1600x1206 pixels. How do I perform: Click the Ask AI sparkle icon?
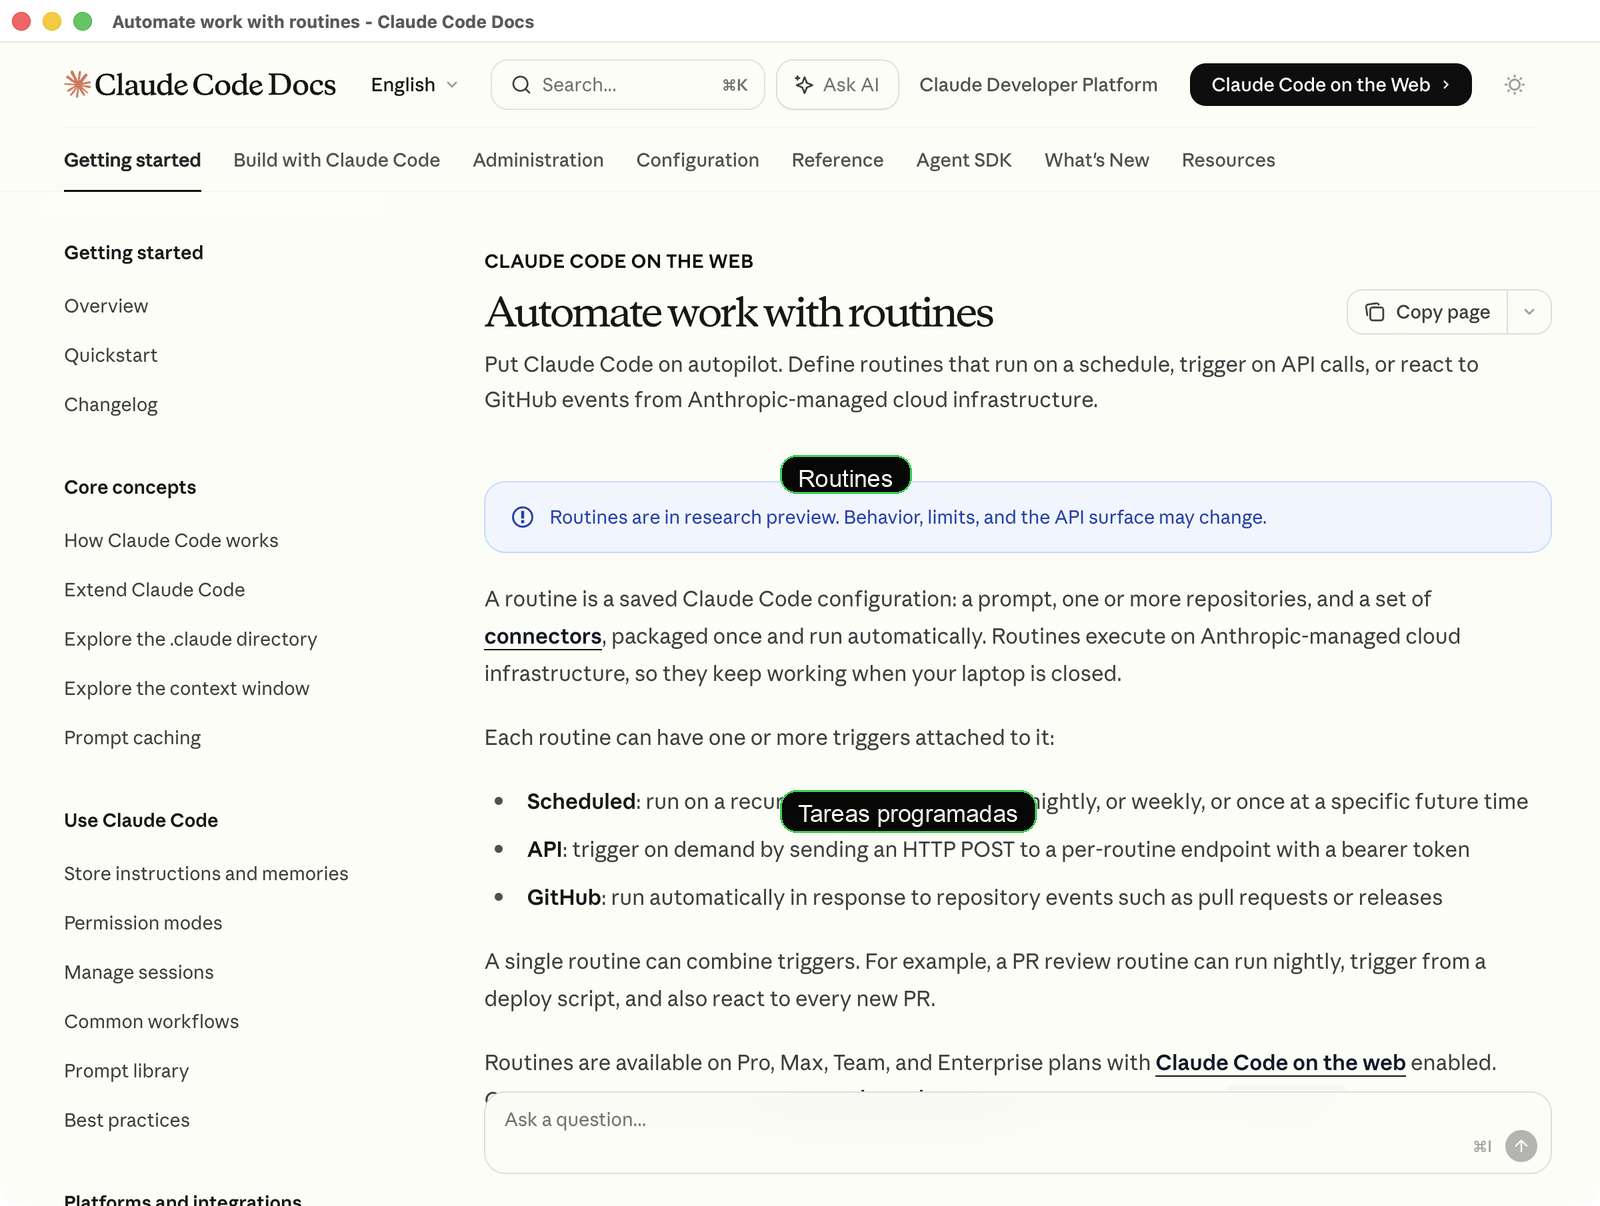click(803, 85)
